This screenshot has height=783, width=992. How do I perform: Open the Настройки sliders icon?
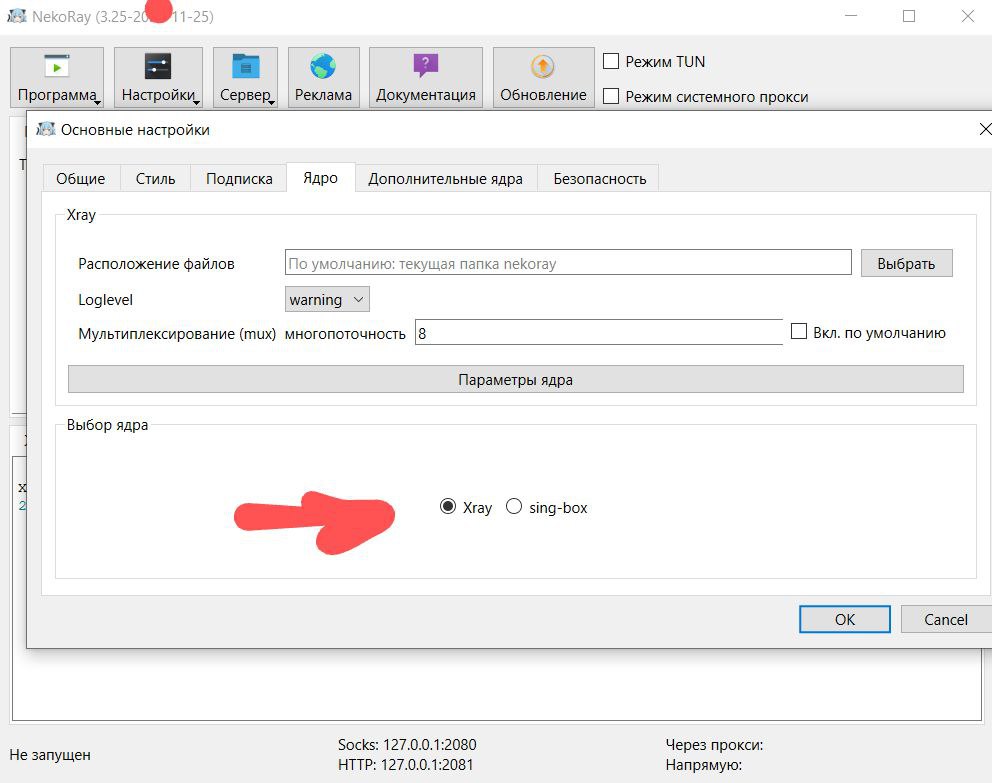pos(158,67)
